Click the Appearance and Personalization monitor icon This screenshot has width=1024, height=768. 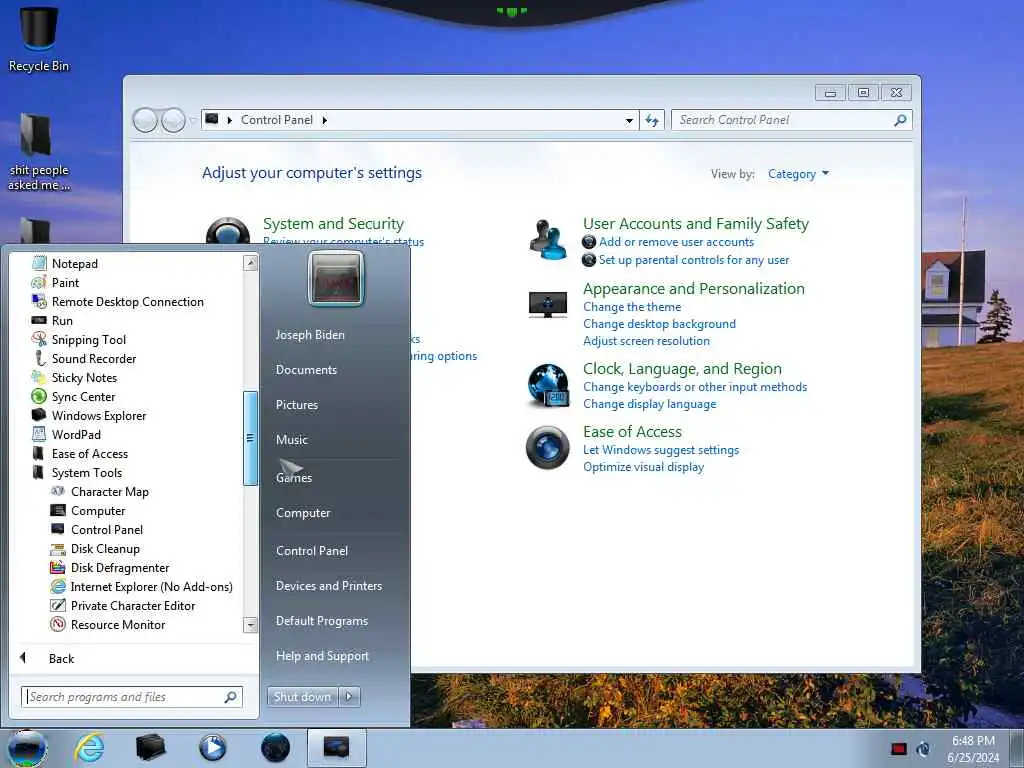pos(547,304)
